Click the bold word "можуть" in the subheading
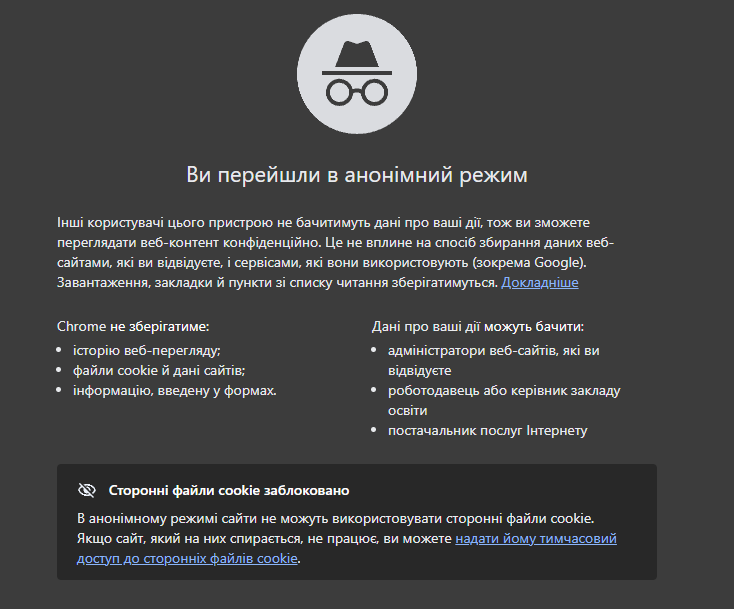Screen dimensions: 734x609 [511, 327]
